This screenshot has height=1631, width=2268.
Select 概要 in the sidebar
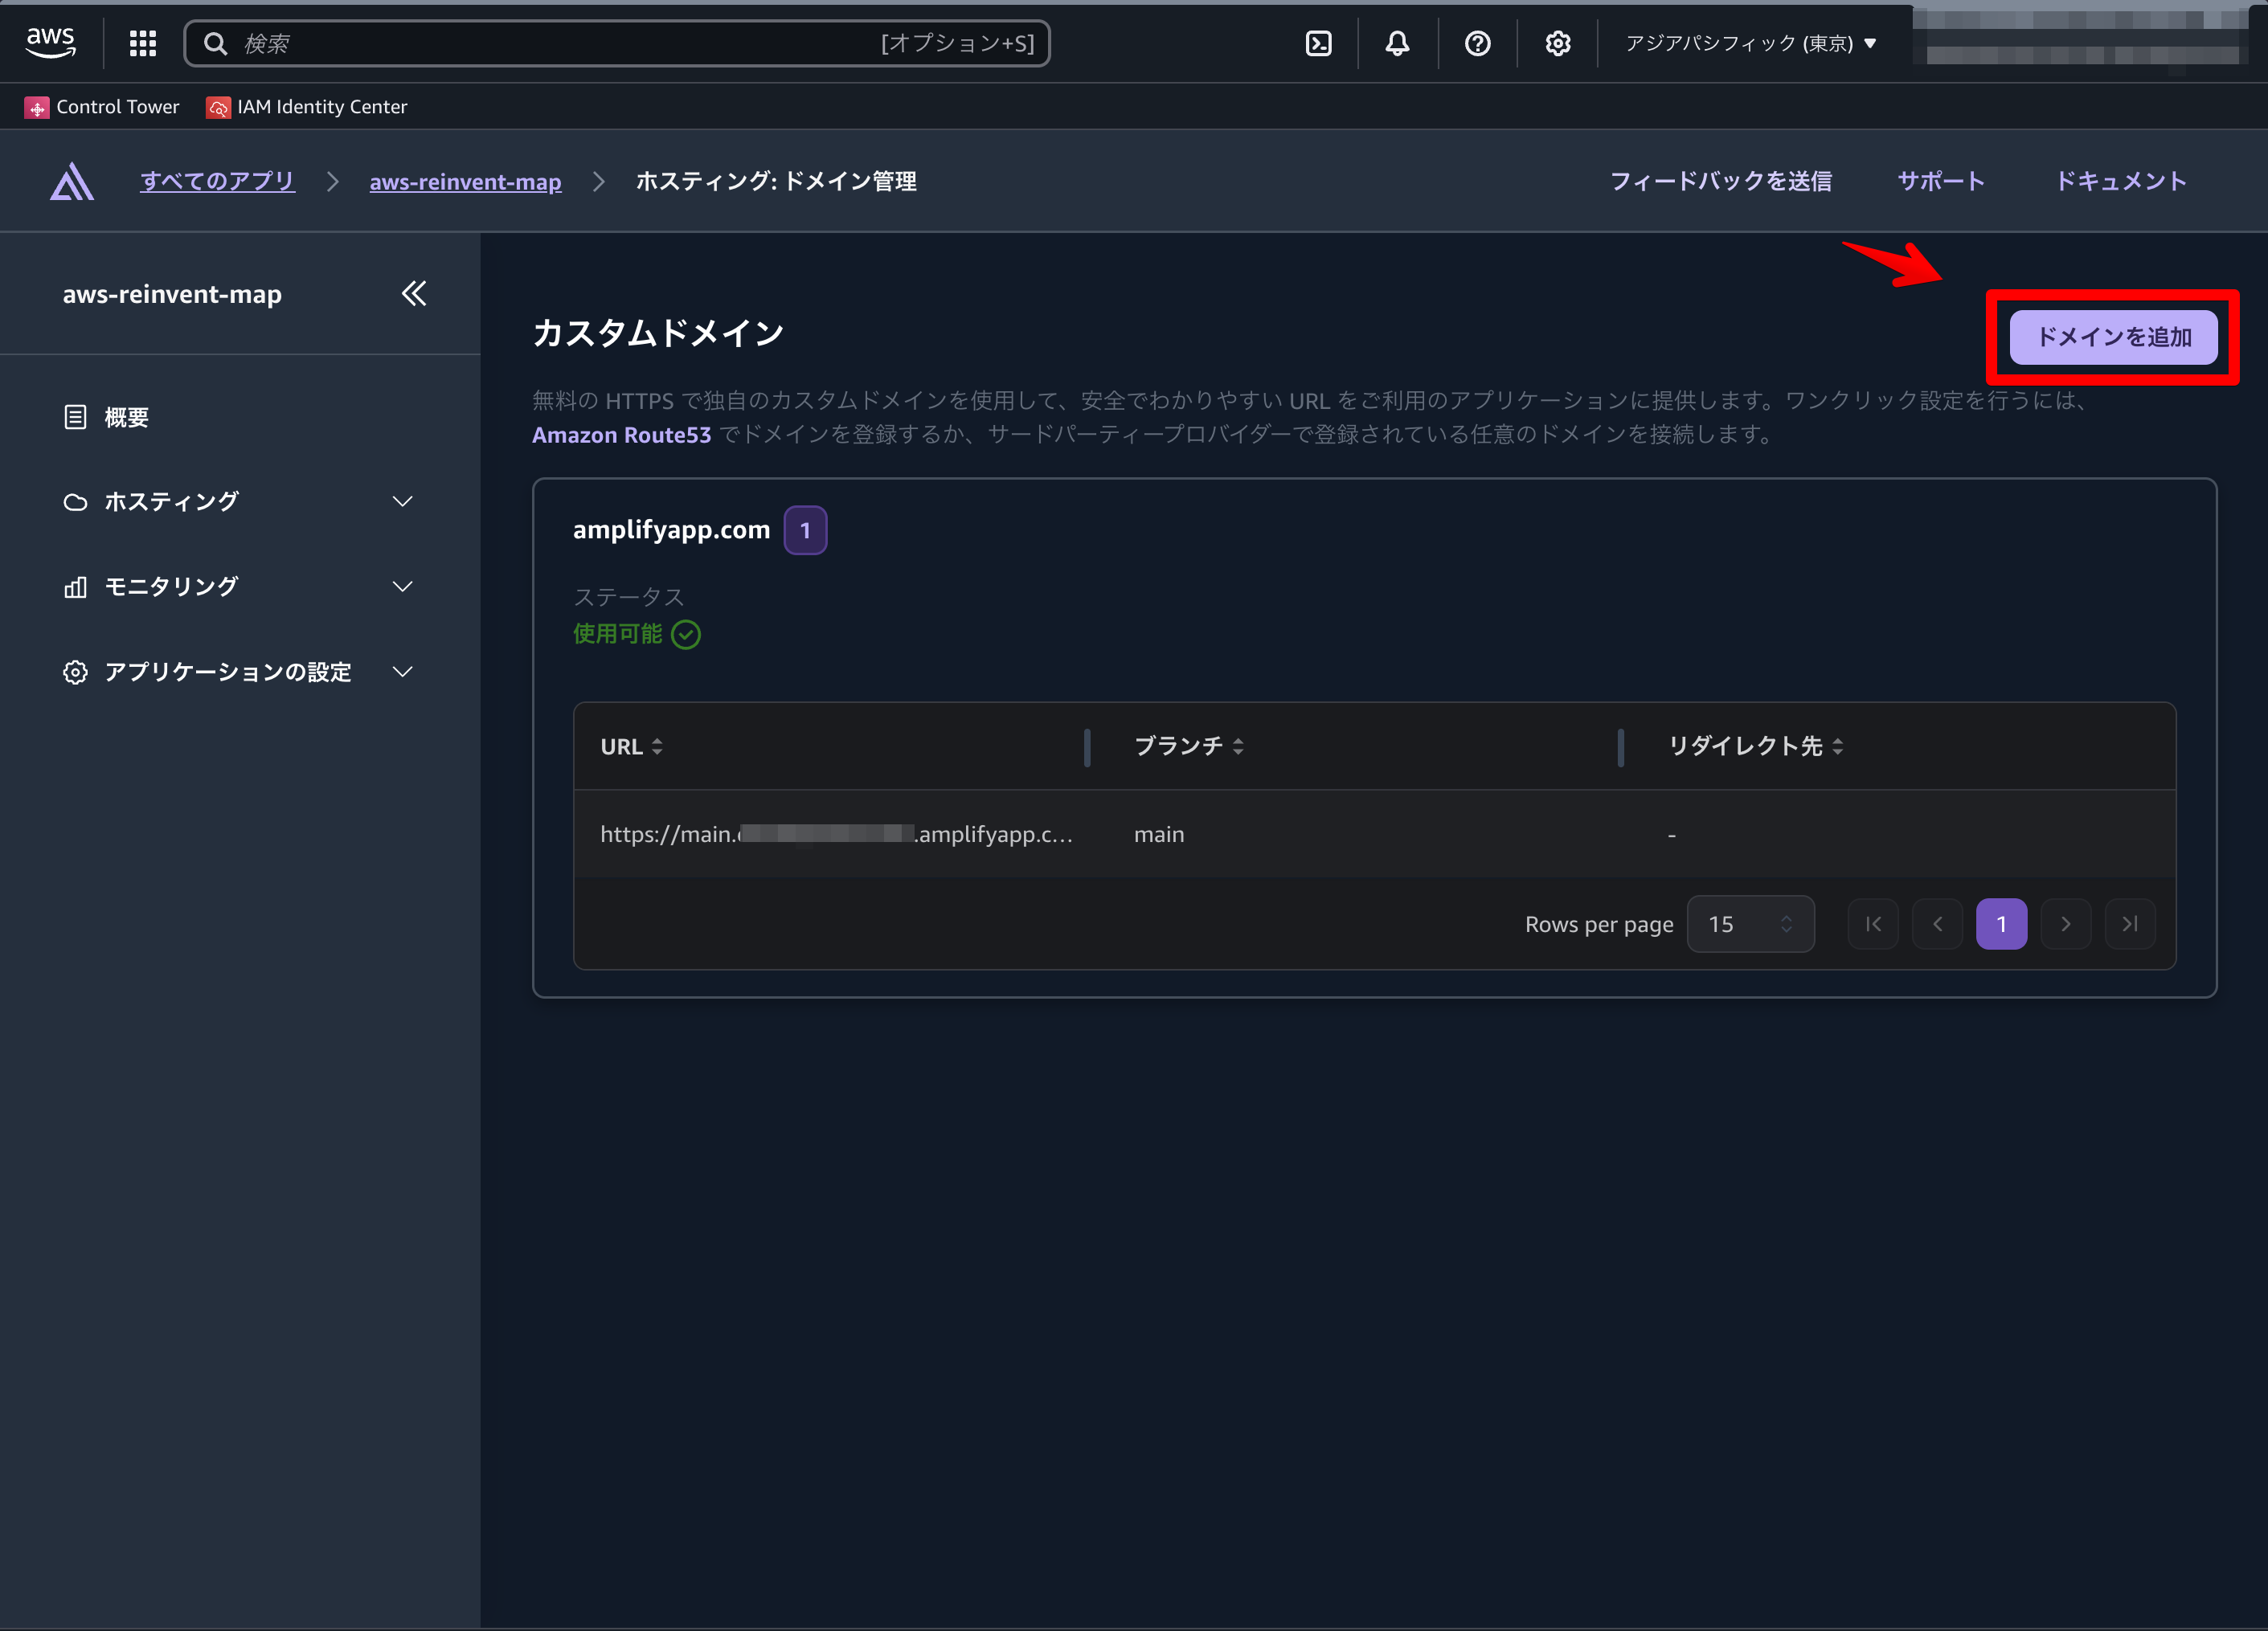[x=126, y=417]
